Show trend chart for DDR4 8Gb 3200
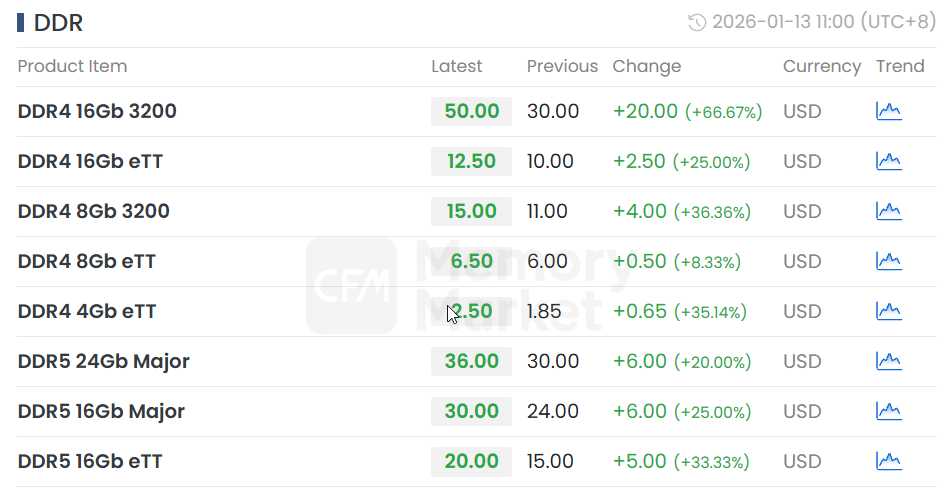 click(888, 211)
